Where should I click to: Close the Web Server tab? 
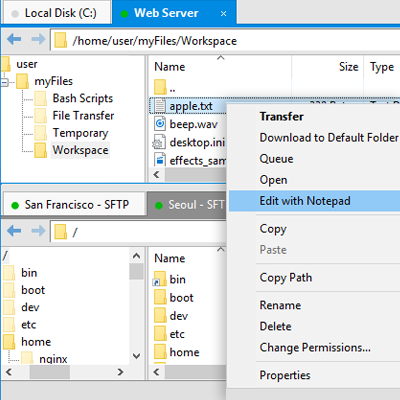(224, 14)
